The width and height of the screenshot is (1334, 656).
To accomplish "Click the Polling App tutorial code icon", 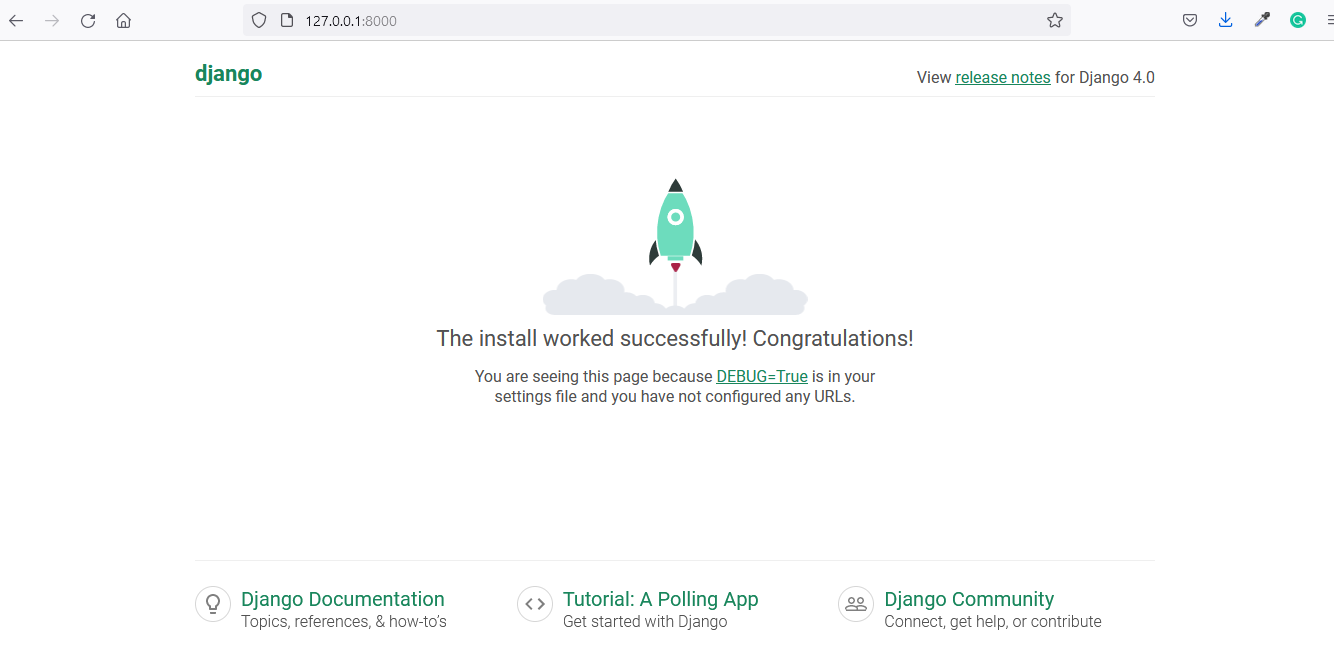I will [535, 604].
